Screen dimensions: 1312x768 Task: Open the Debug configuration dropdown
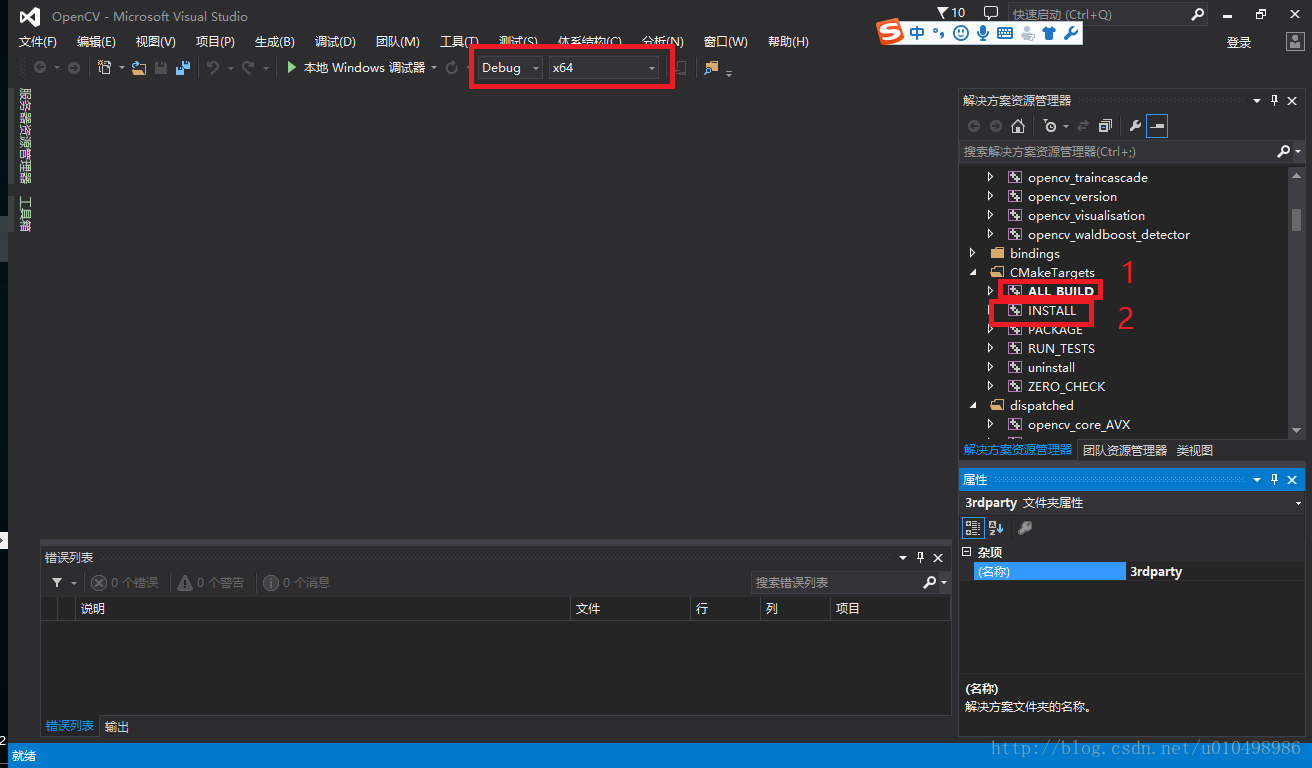509,67
